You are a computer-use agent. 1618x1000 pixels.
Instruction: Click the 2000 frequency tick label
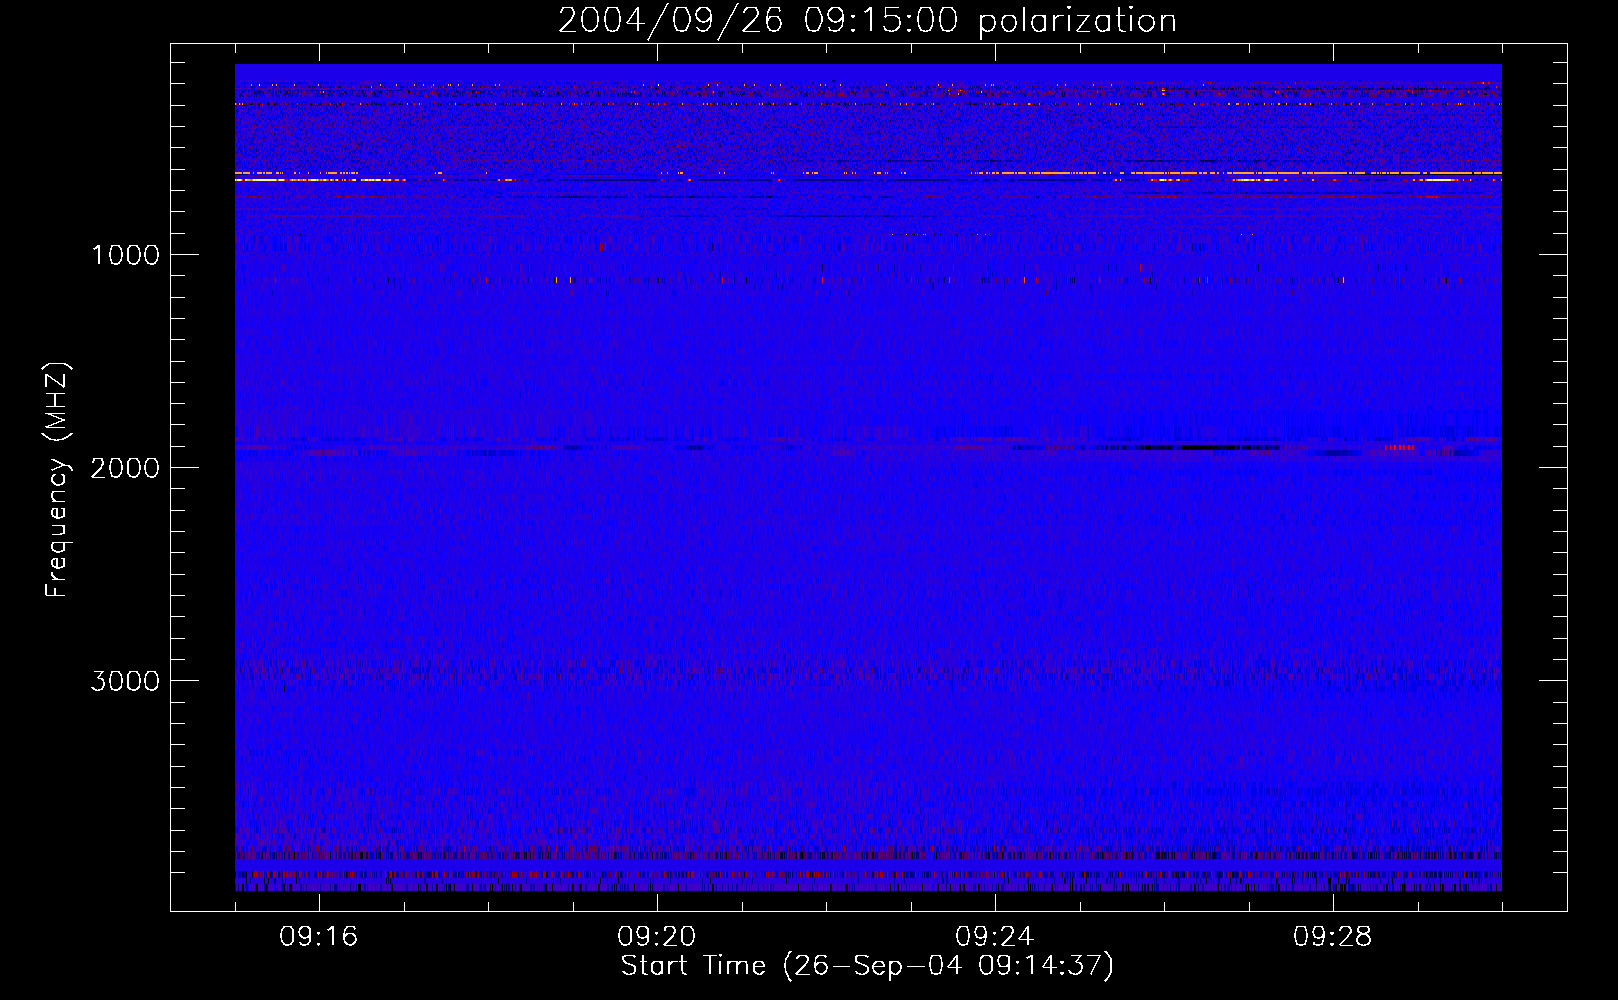coord(125,468)
